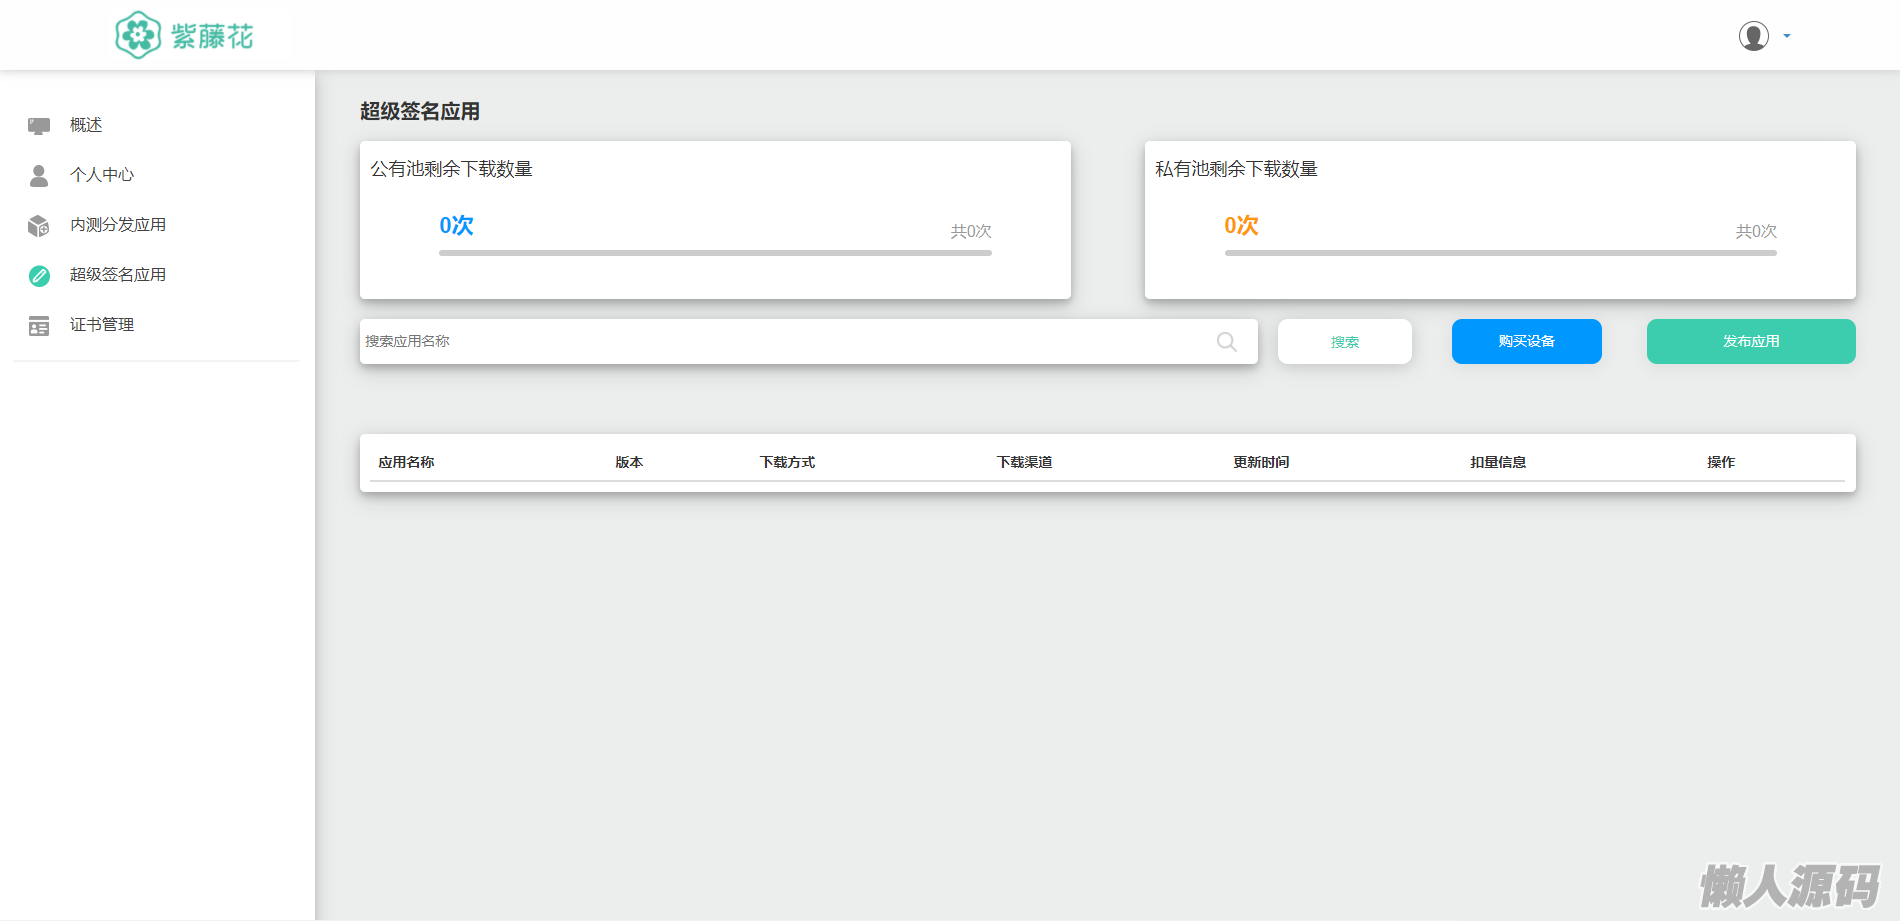
Task: Click the 紫藤花 flower logo icon
Action: click(138, 36)
